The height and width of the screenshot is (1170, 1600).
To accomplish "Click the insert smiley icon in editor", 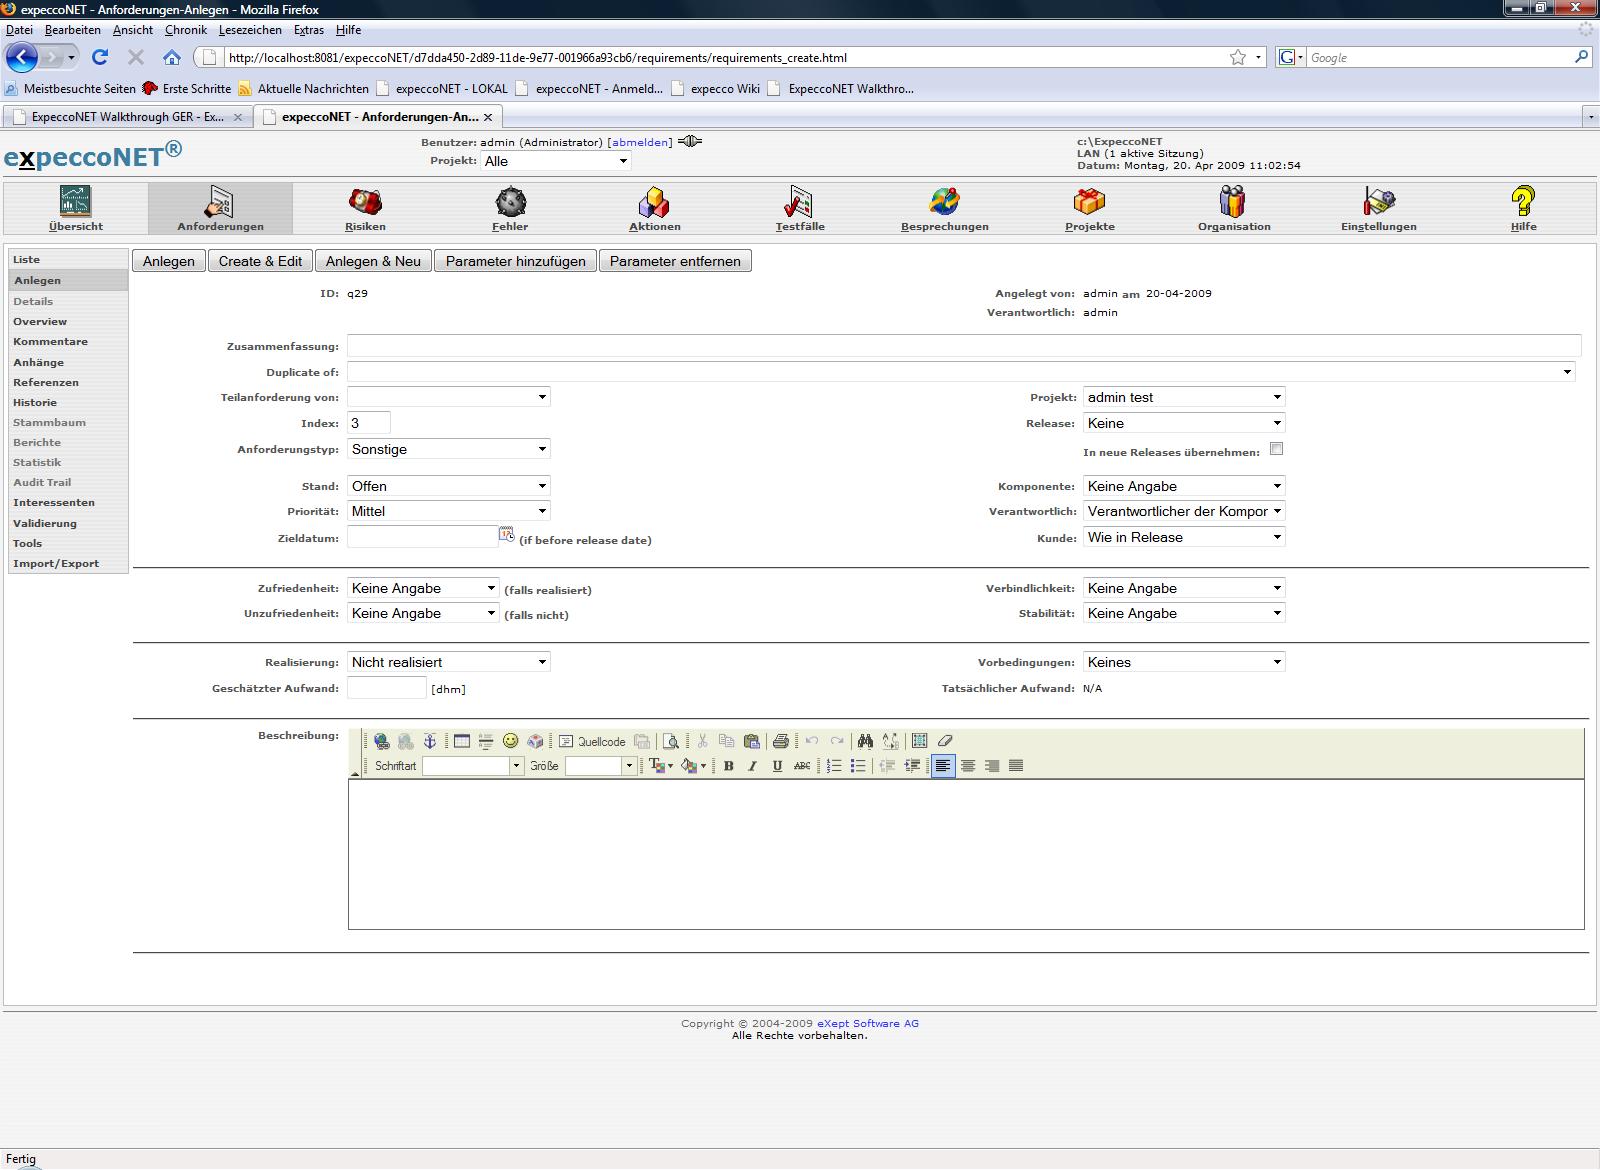I will click(510, 741).
